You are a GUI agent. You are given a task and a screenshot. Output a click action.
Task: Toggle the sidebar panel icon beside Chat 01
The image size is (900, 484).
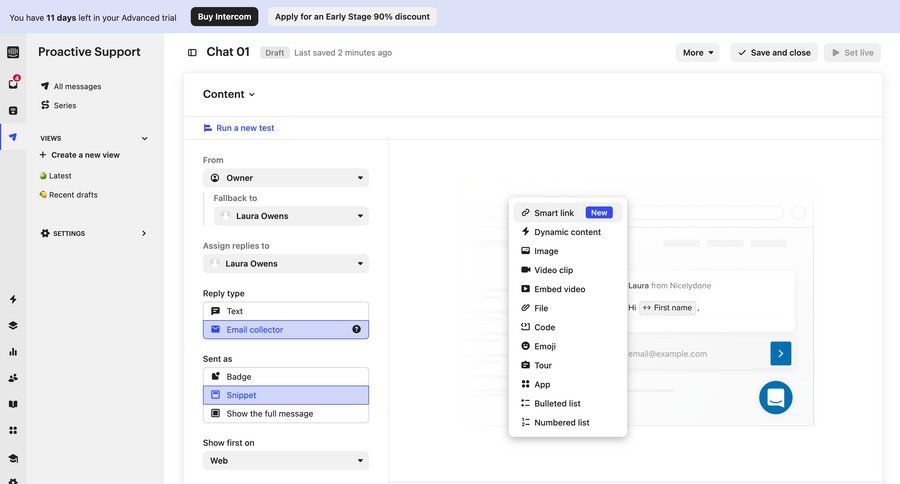[192, 53]
